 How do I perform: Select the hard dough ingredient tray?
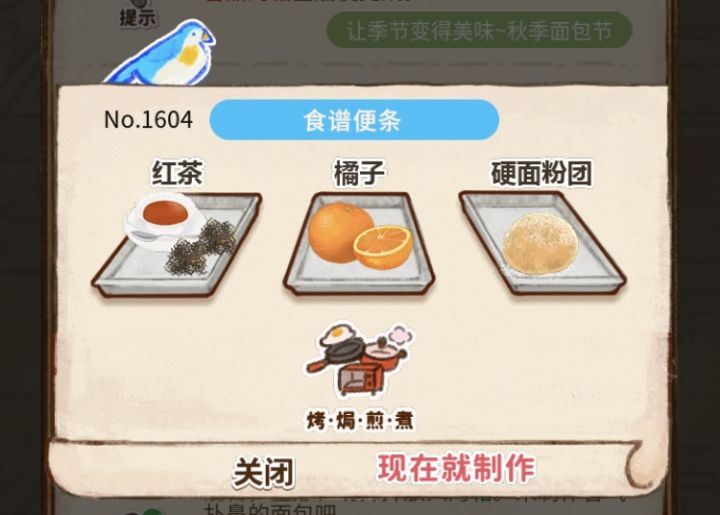[542, 243]
